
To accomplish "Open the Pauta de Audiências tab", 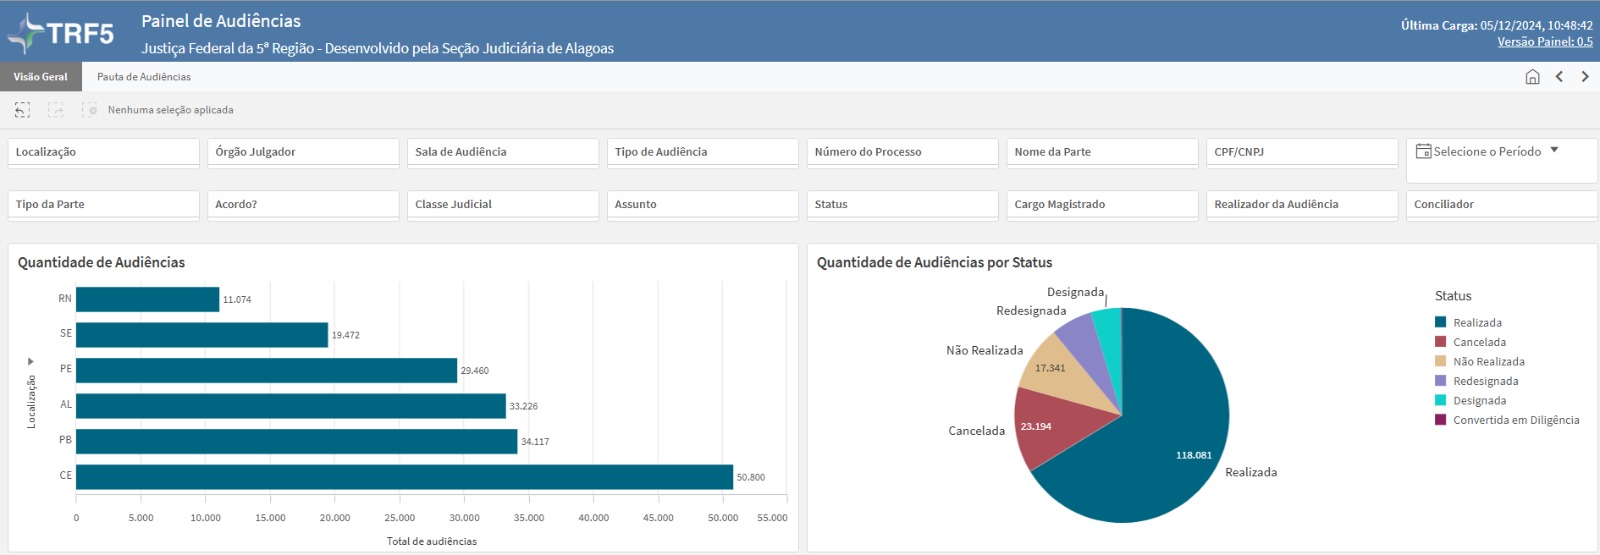I will point(144,77).
